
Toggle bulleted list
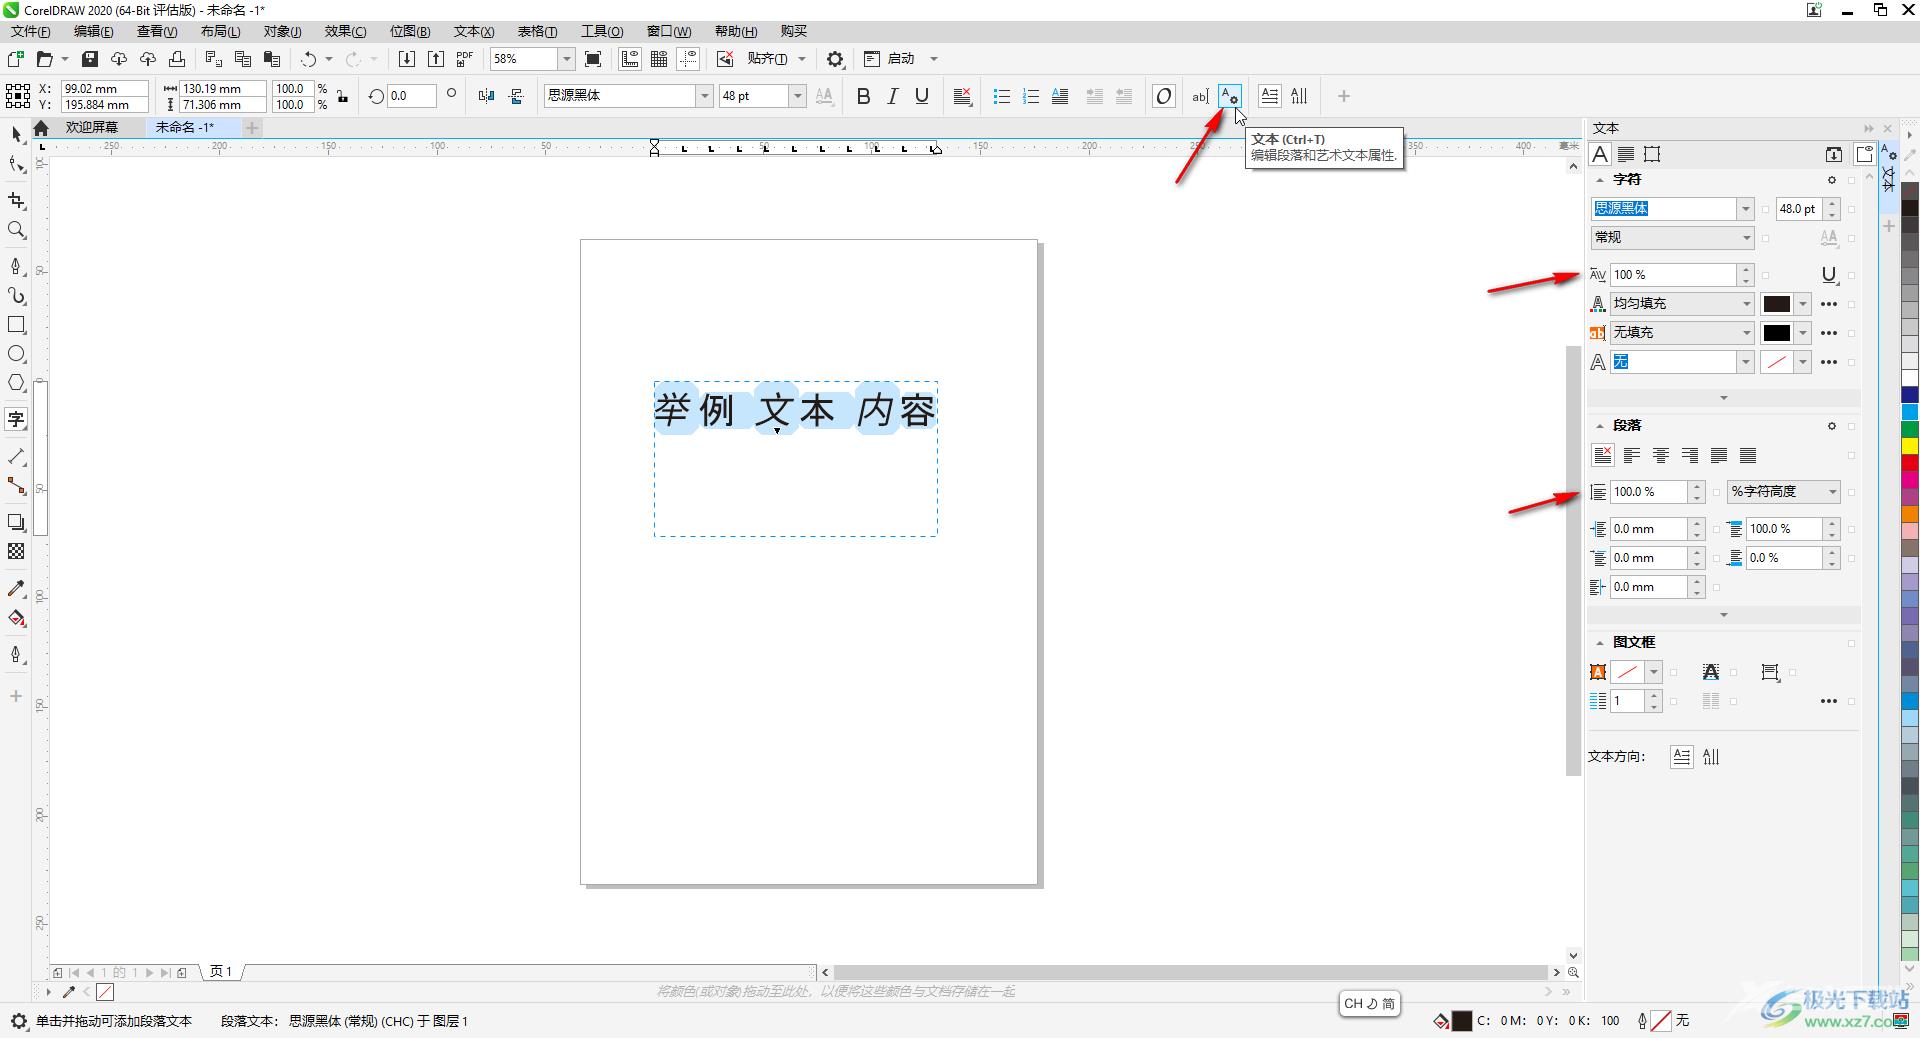point(1001,96)
